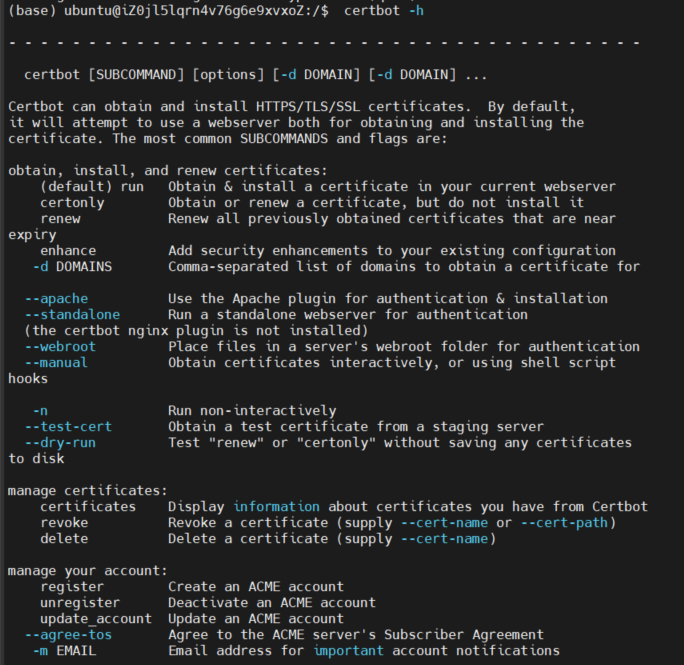
Task: Click the "revoke" subcommand name
Action: [64, 522]
